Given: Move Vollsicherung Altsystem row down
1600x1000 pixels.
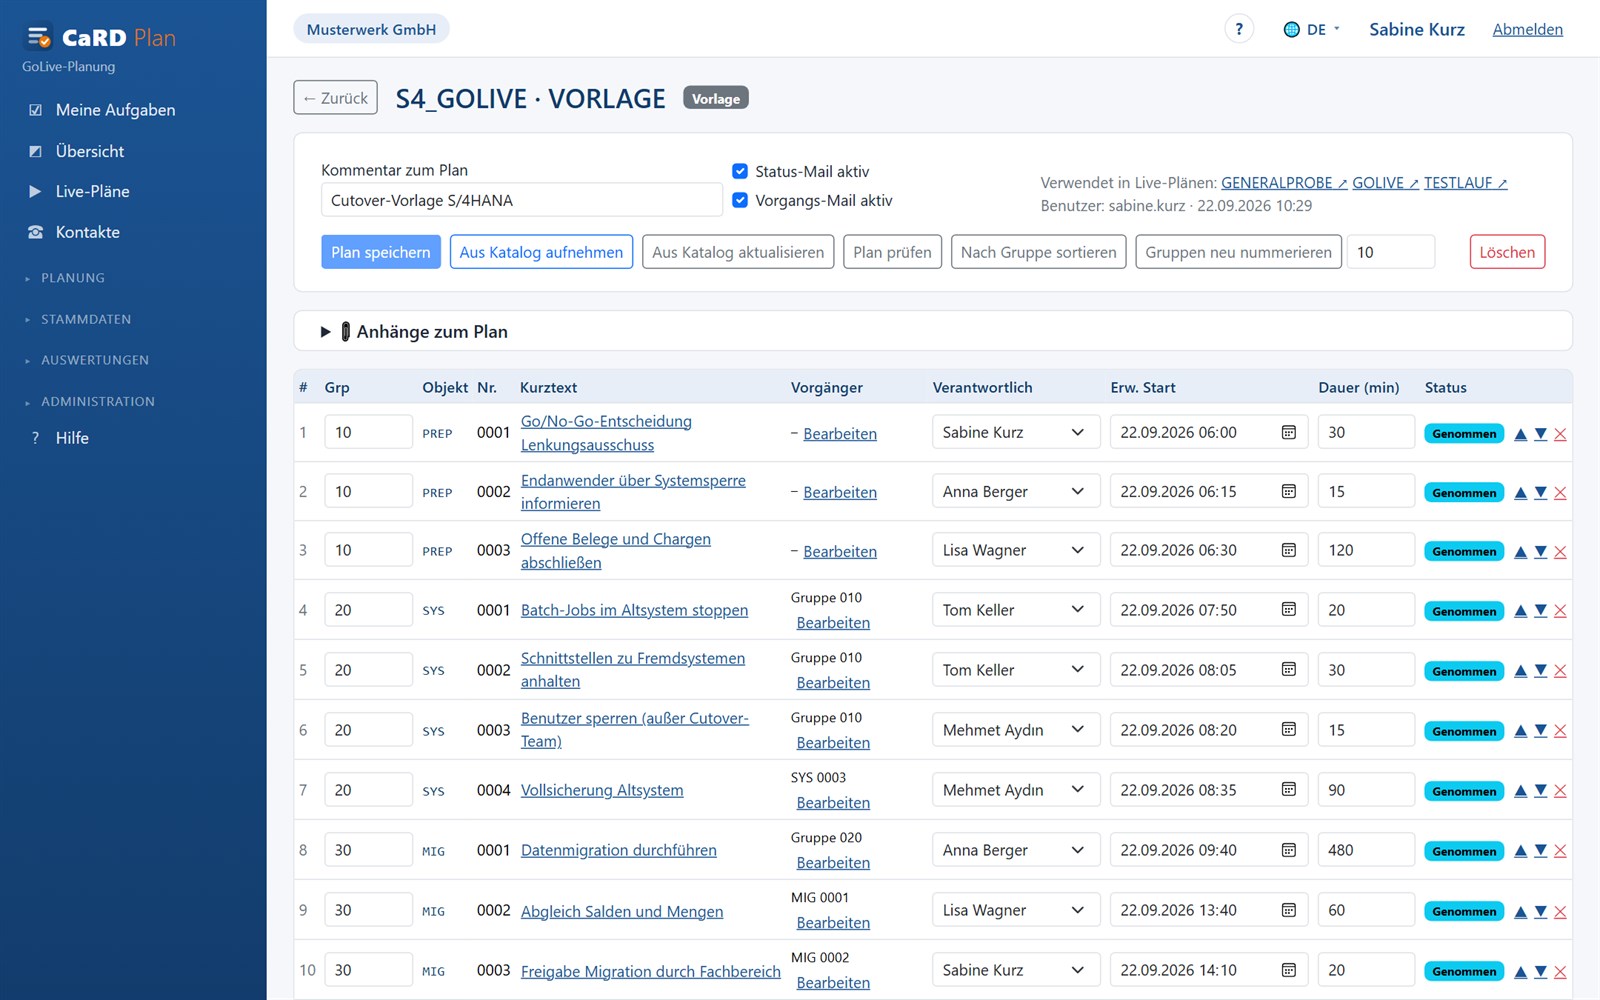Looking at the screenshot, I should [x=1541, y=791].
